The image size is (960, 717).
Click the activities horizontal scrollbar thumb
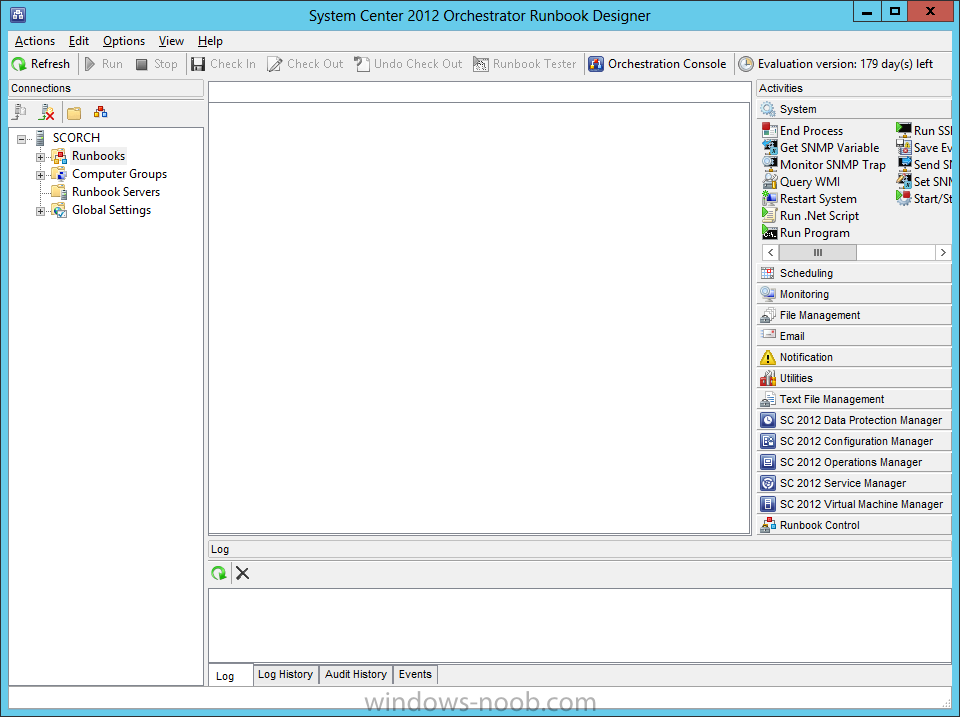[817, 252]
